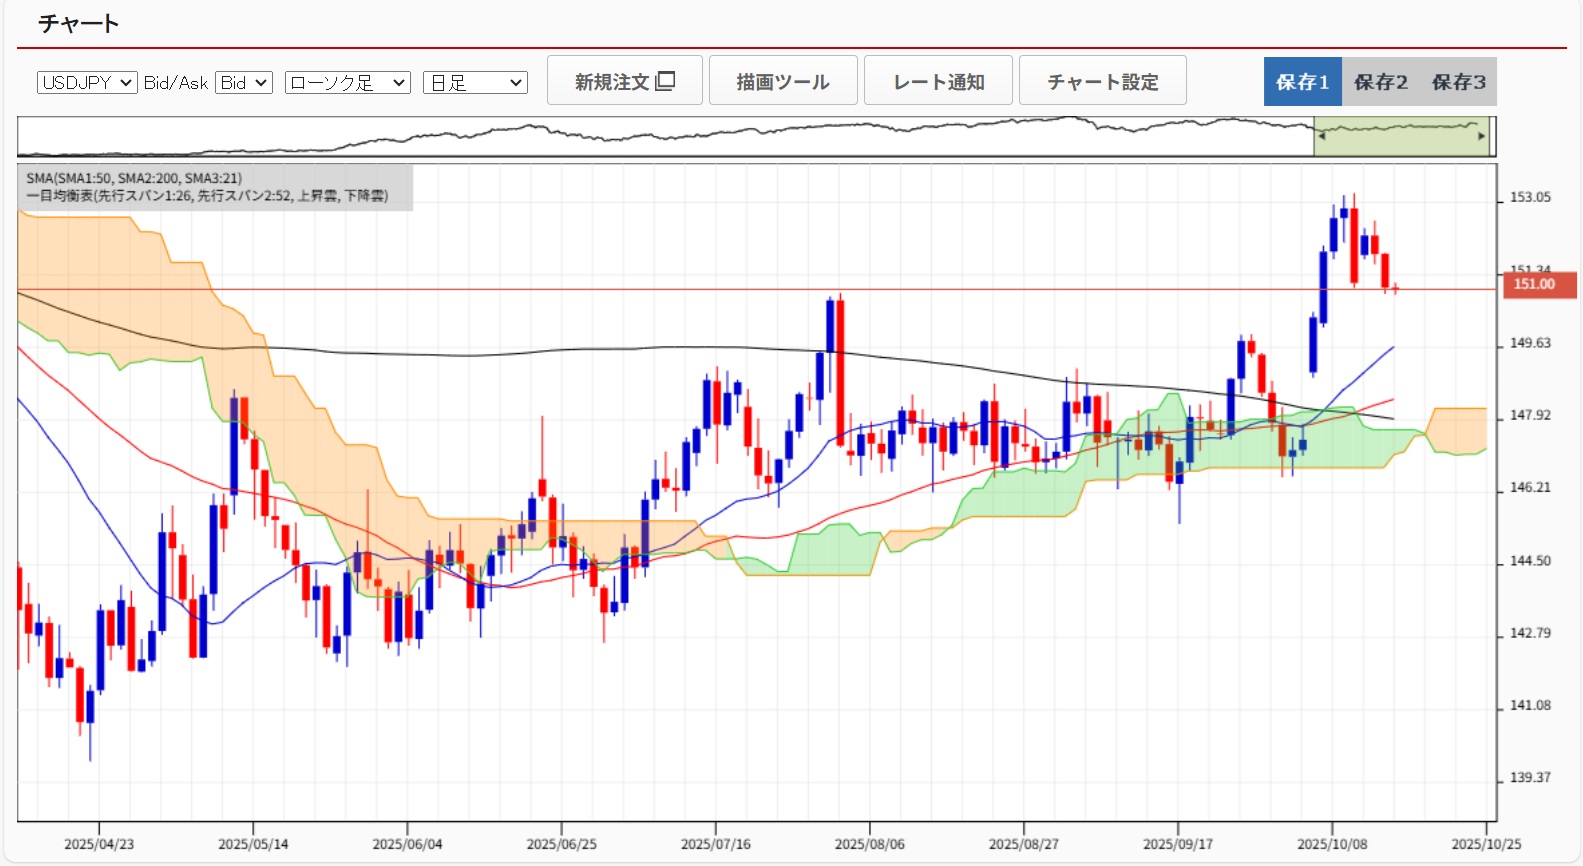The width and height of the screenshot is (1583, 866).
Task: Click the 一目均衡表 indicator legend line
Action: [207, 196]
